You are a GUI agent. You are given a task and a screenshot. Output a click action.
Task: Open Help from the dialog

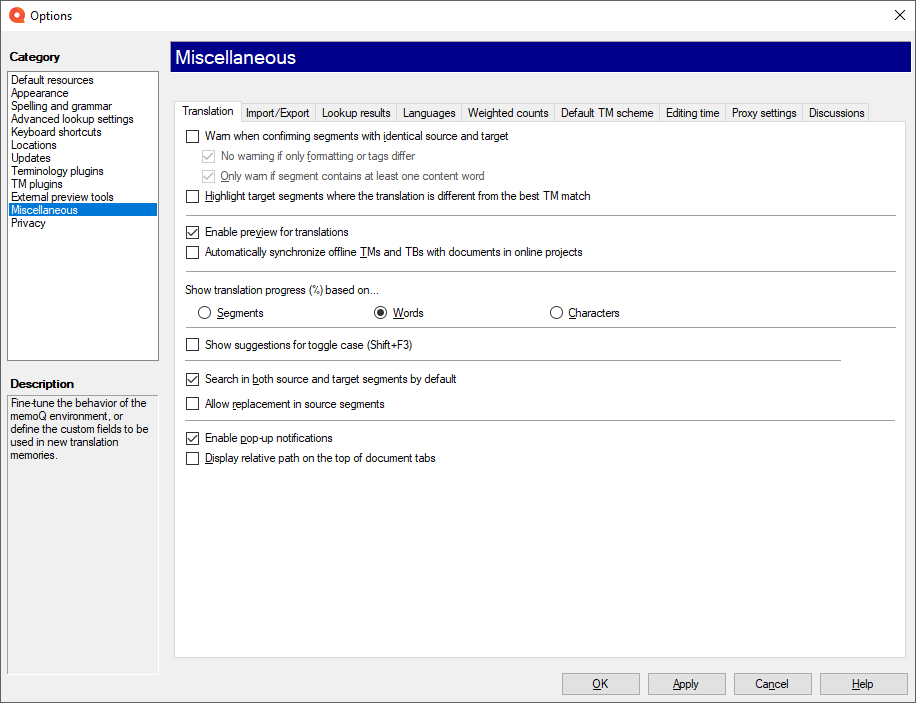click(x=862, y=684)
